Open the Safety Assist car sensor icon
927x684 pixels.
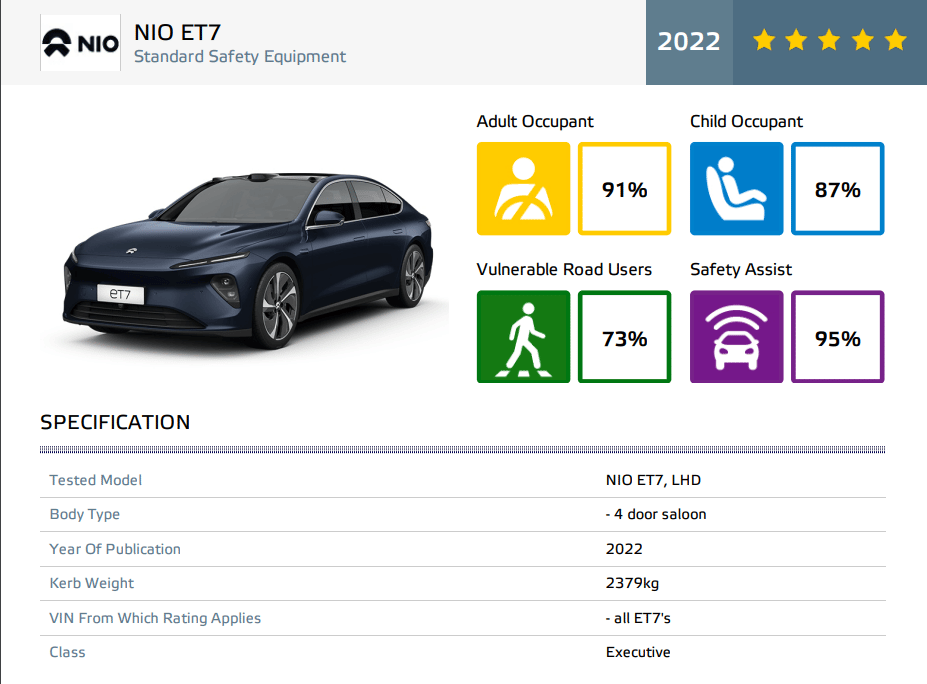pos(736,337)
